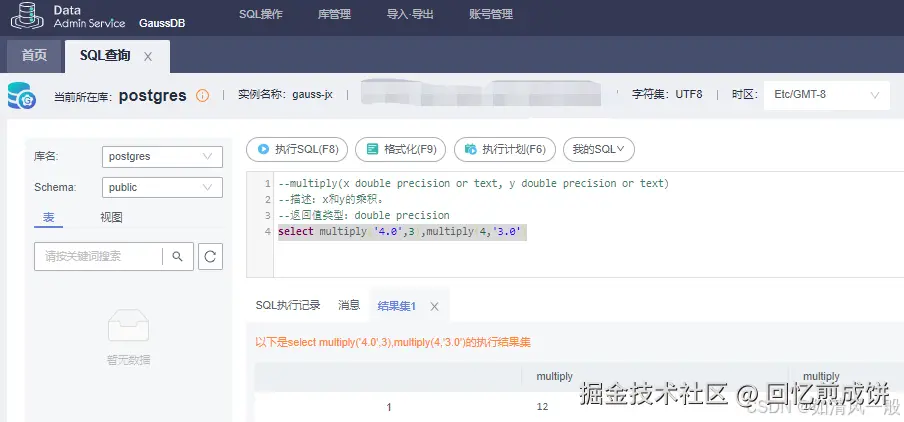Click the first multiply column header
The height and width of the screenshot is (422, 904).
tap(555, 376)
